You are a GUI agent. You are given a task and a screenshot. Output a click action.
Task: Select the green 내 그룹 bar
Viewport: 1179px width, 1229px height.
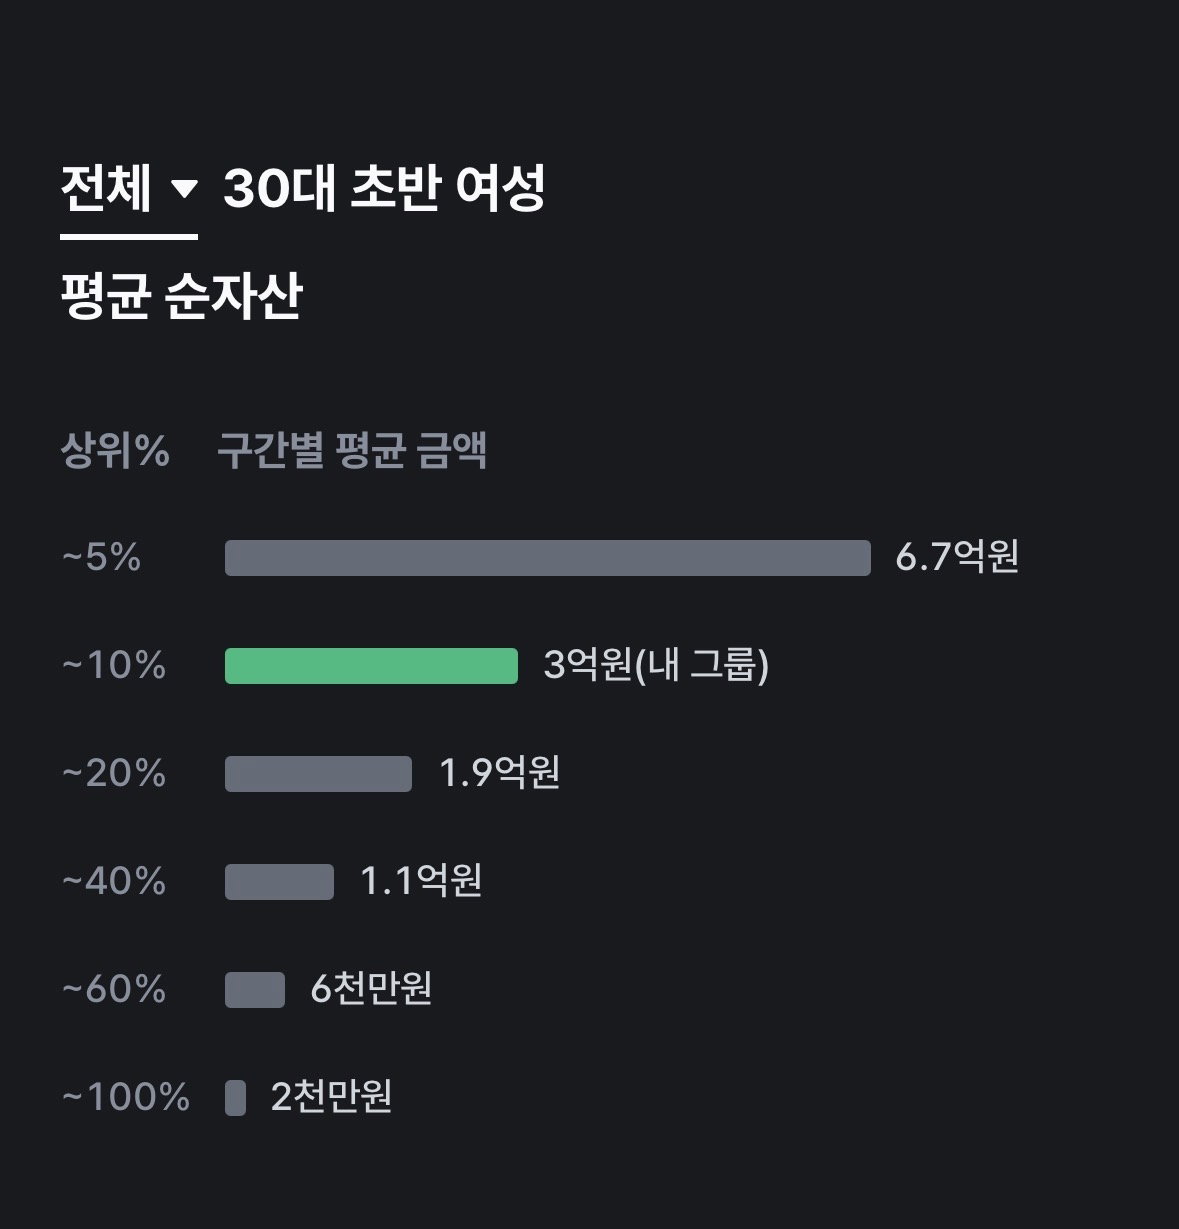coord(371,666)
